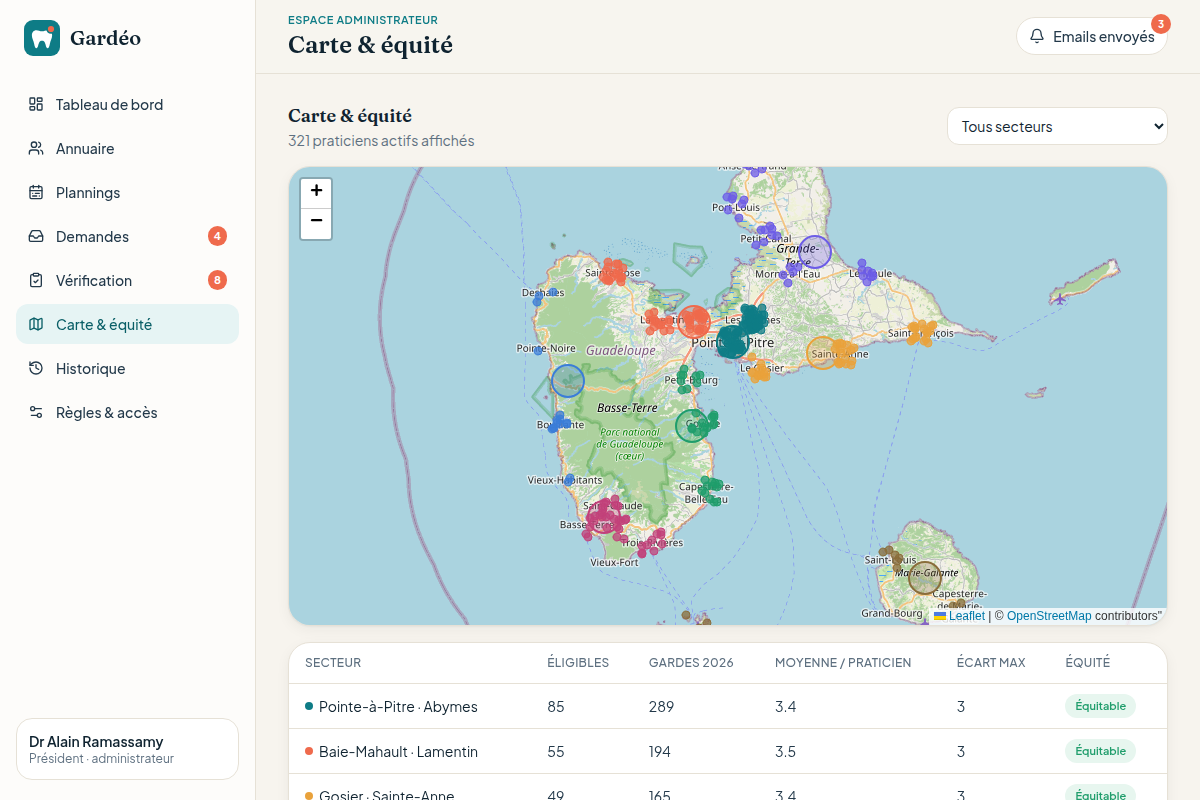This screenshot has width=1200, height=800.
Task: Click the Gardéo tooth logo icon
Action: click(42, 38)
